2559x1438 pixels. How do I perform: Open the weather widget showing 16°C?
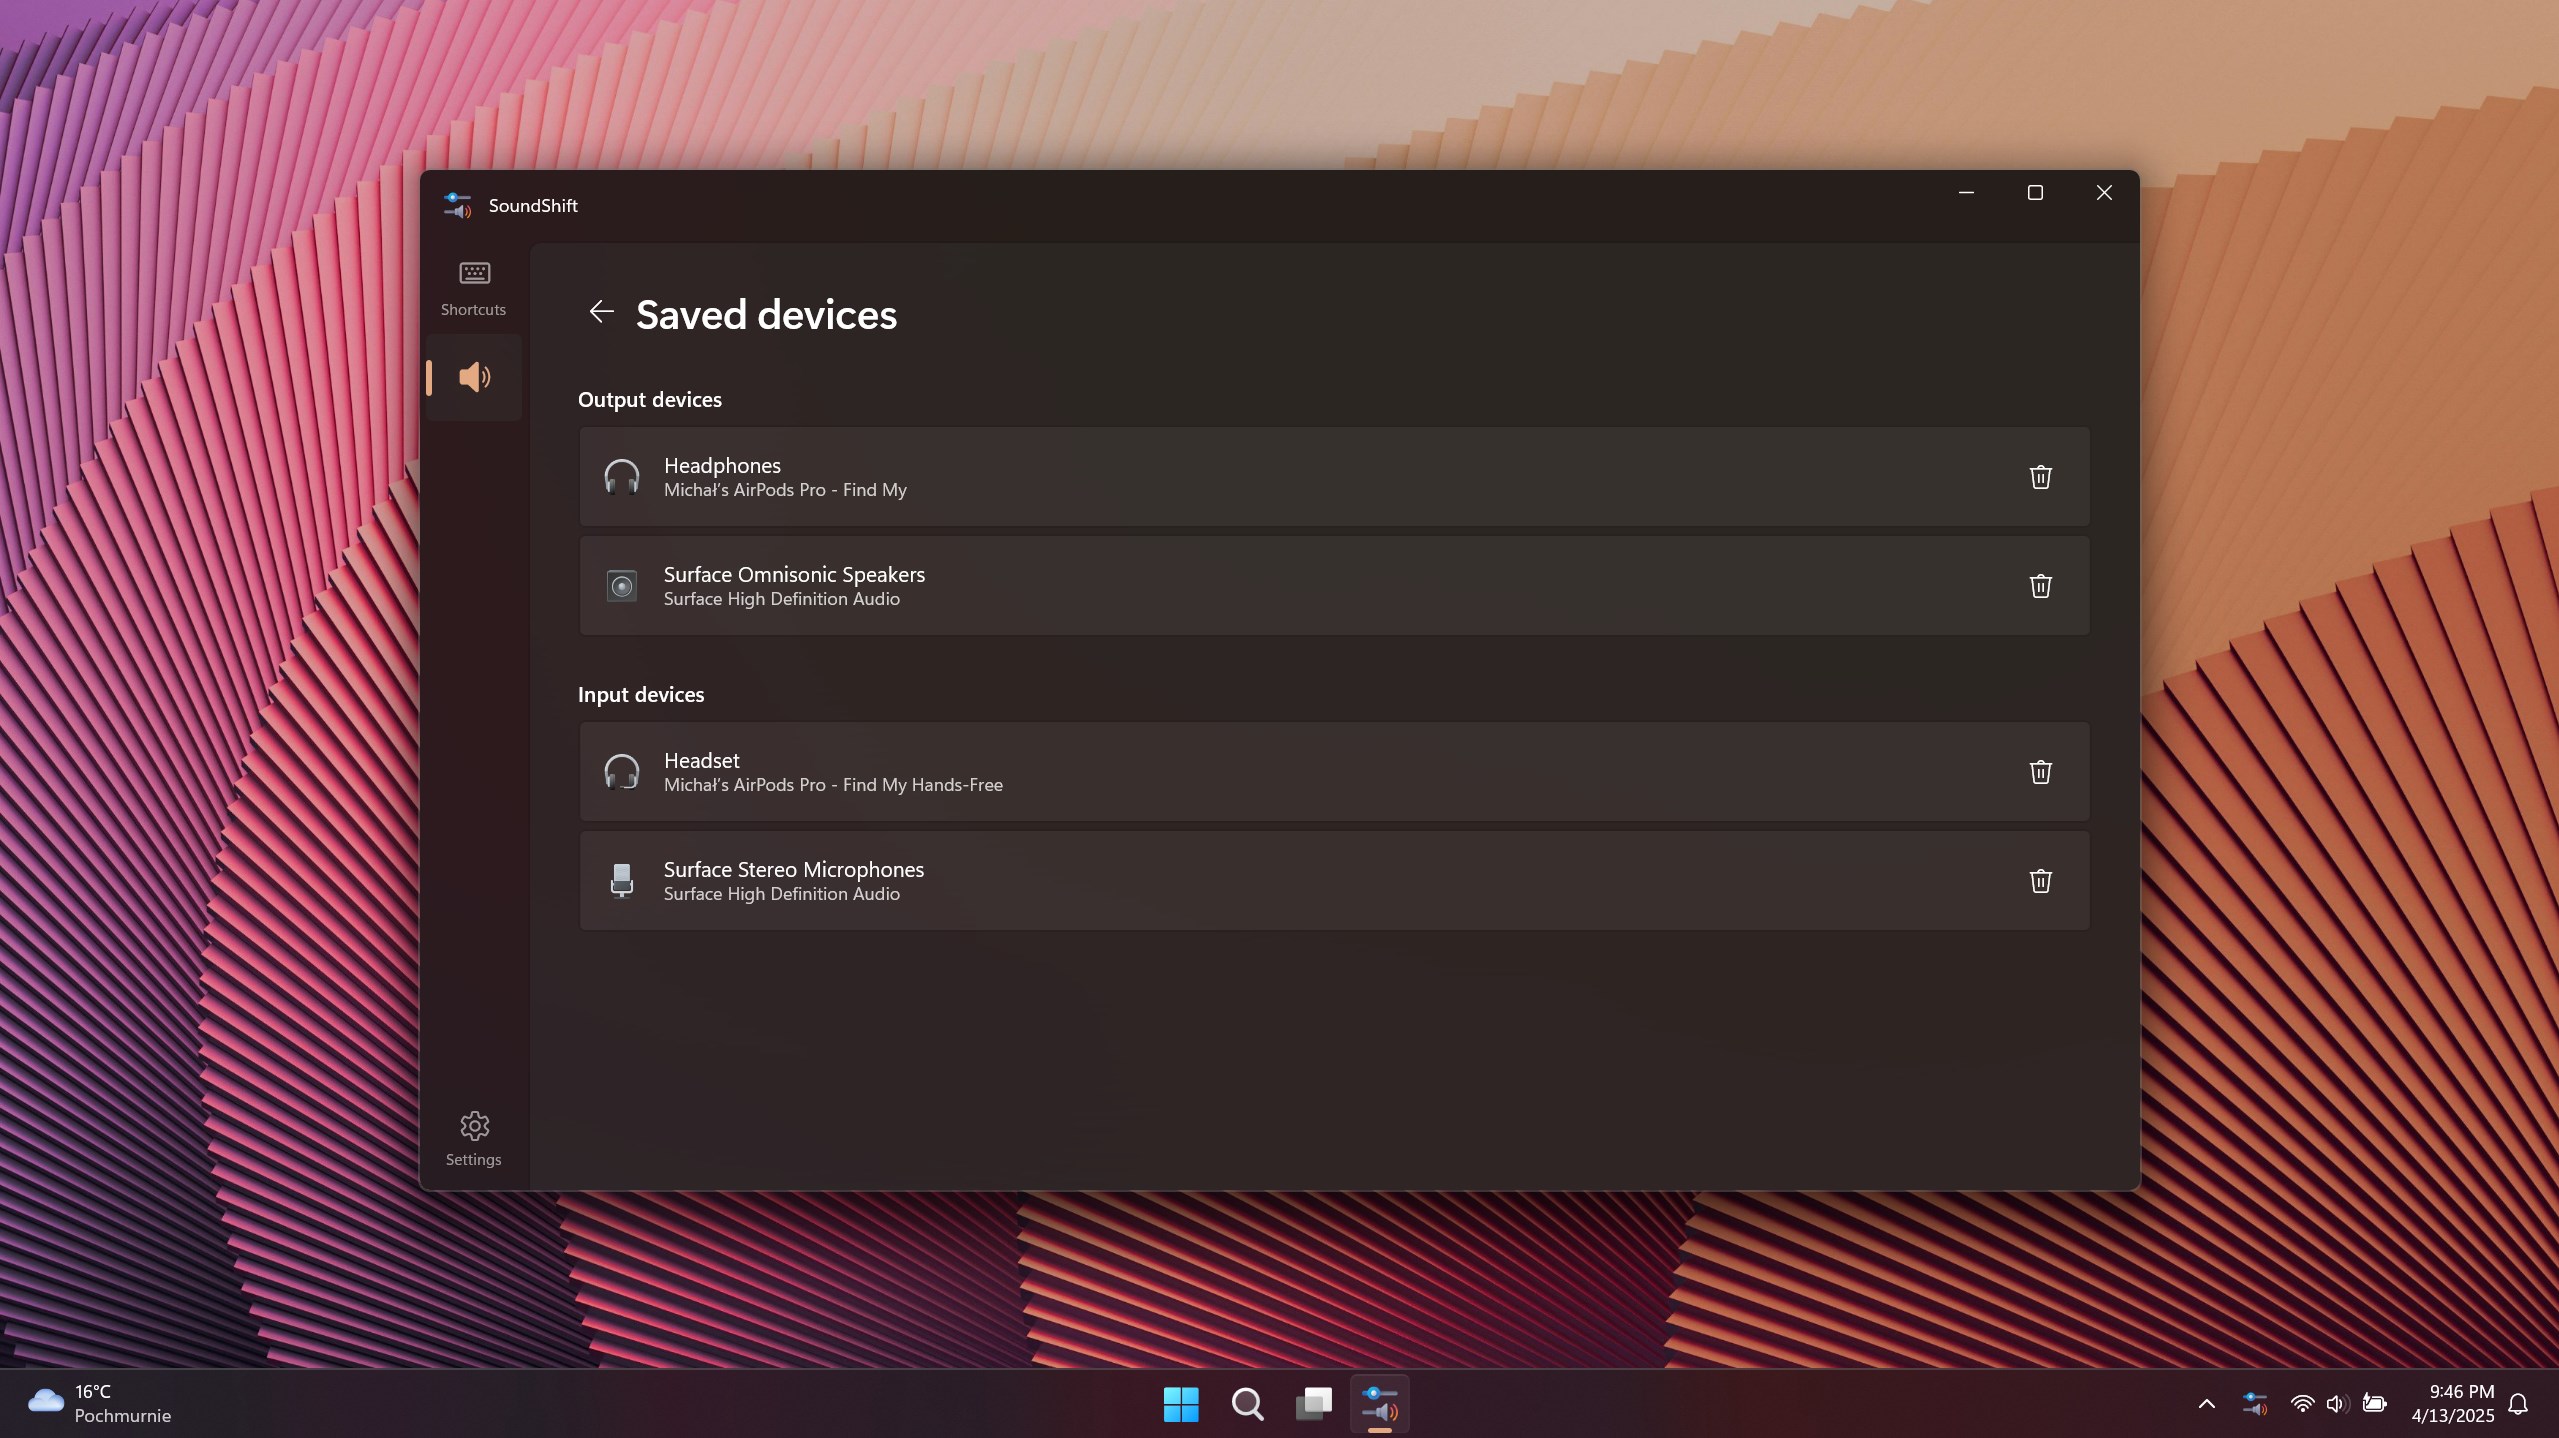(x=100, y=1404)
